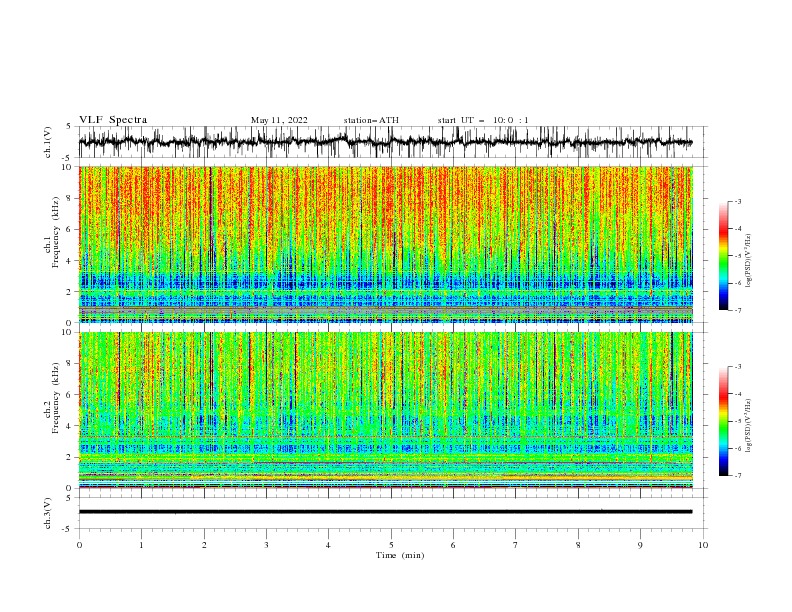The width and height of the screenshot is (792, 612).
Task: Click the "2" tick on the time axis
Action: pyautogui.click(x=204, y=545)
